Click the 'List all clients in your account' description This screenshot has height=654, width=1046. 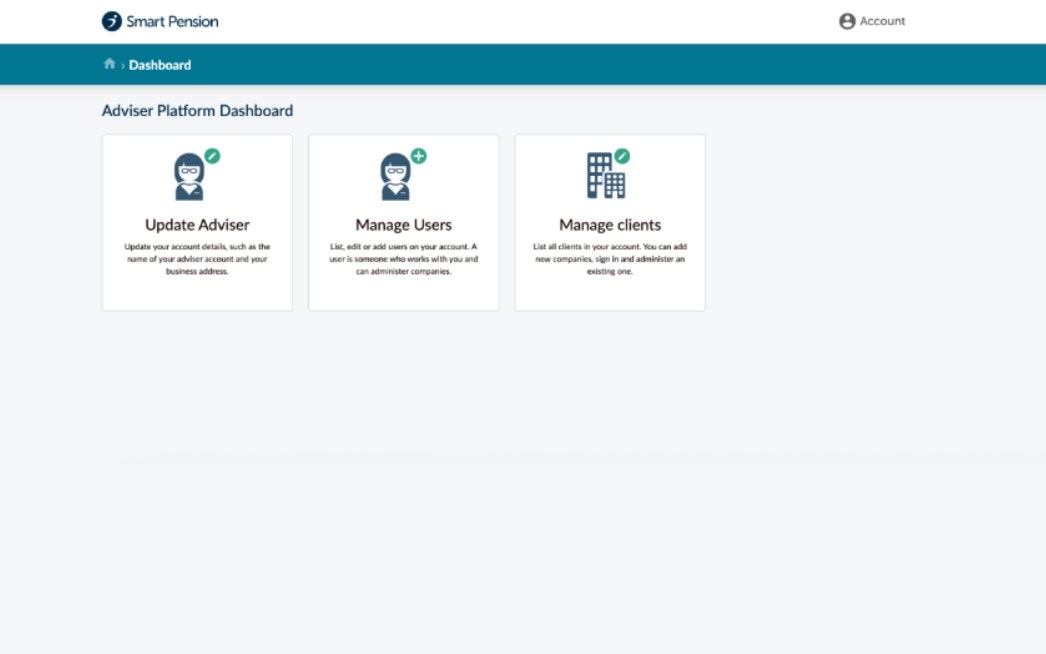[x=610, y=259]
